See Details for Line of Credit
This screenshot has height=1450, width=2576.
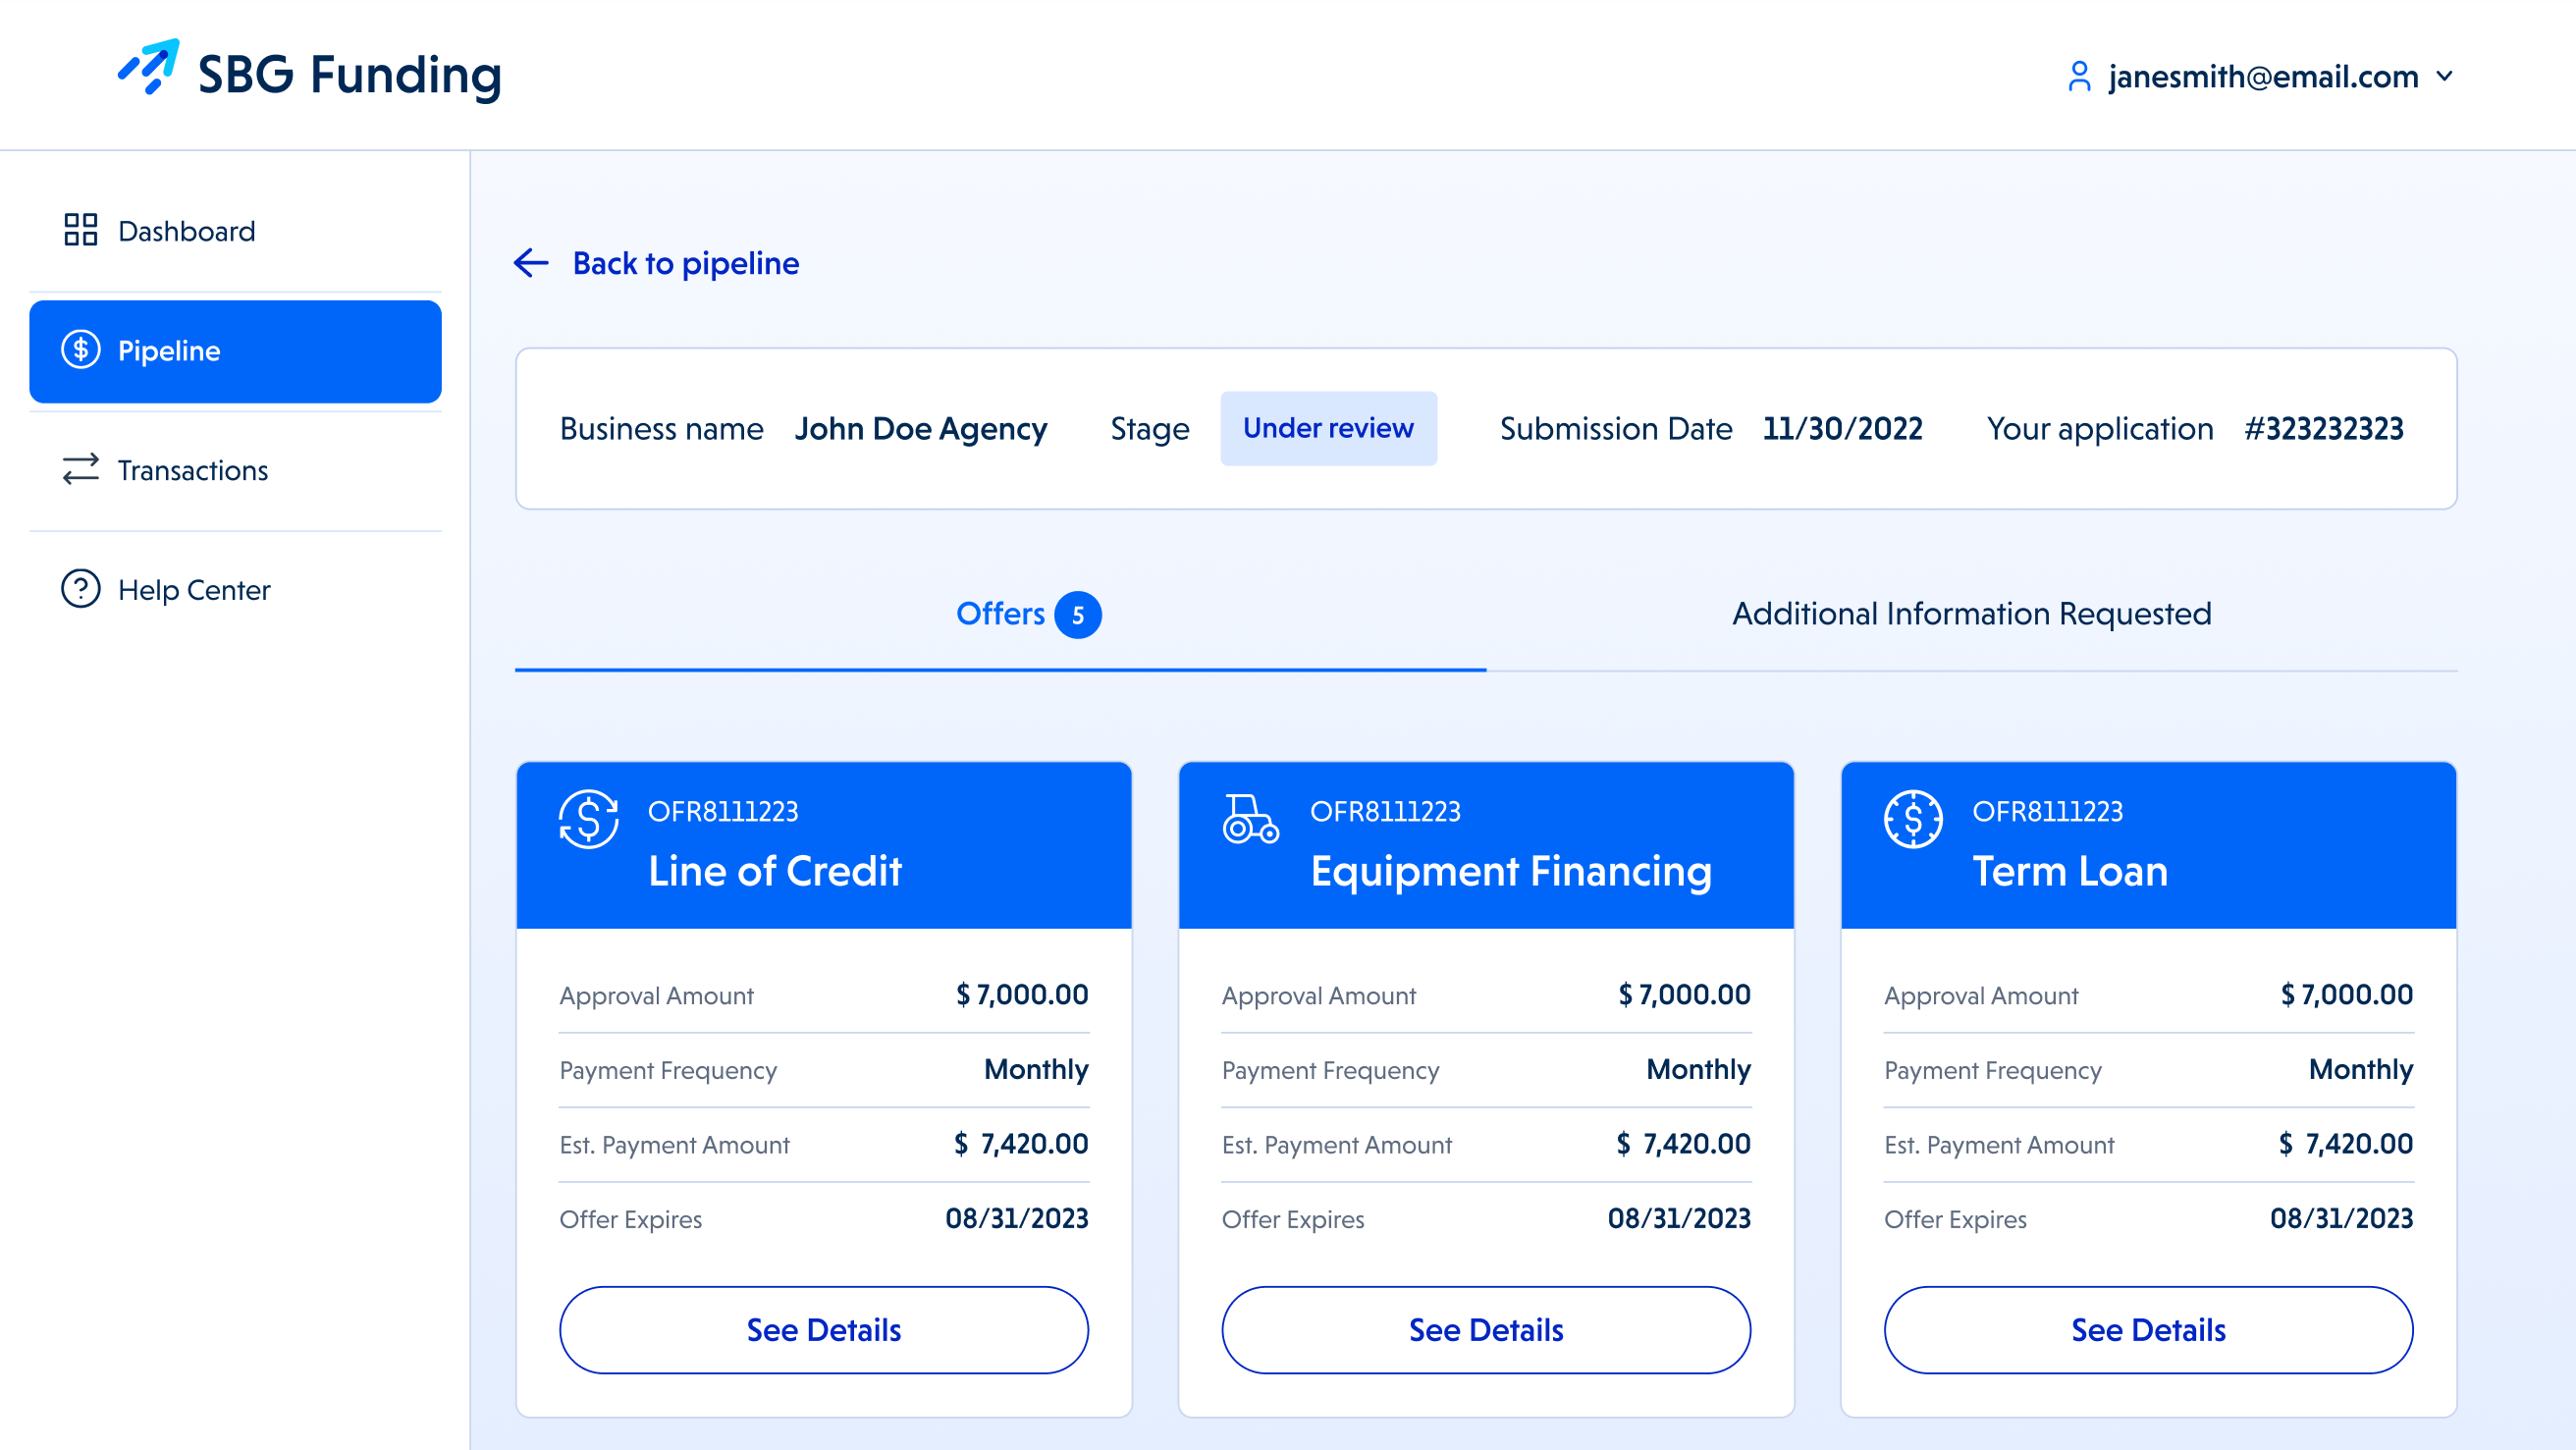tap(823, 1330)
